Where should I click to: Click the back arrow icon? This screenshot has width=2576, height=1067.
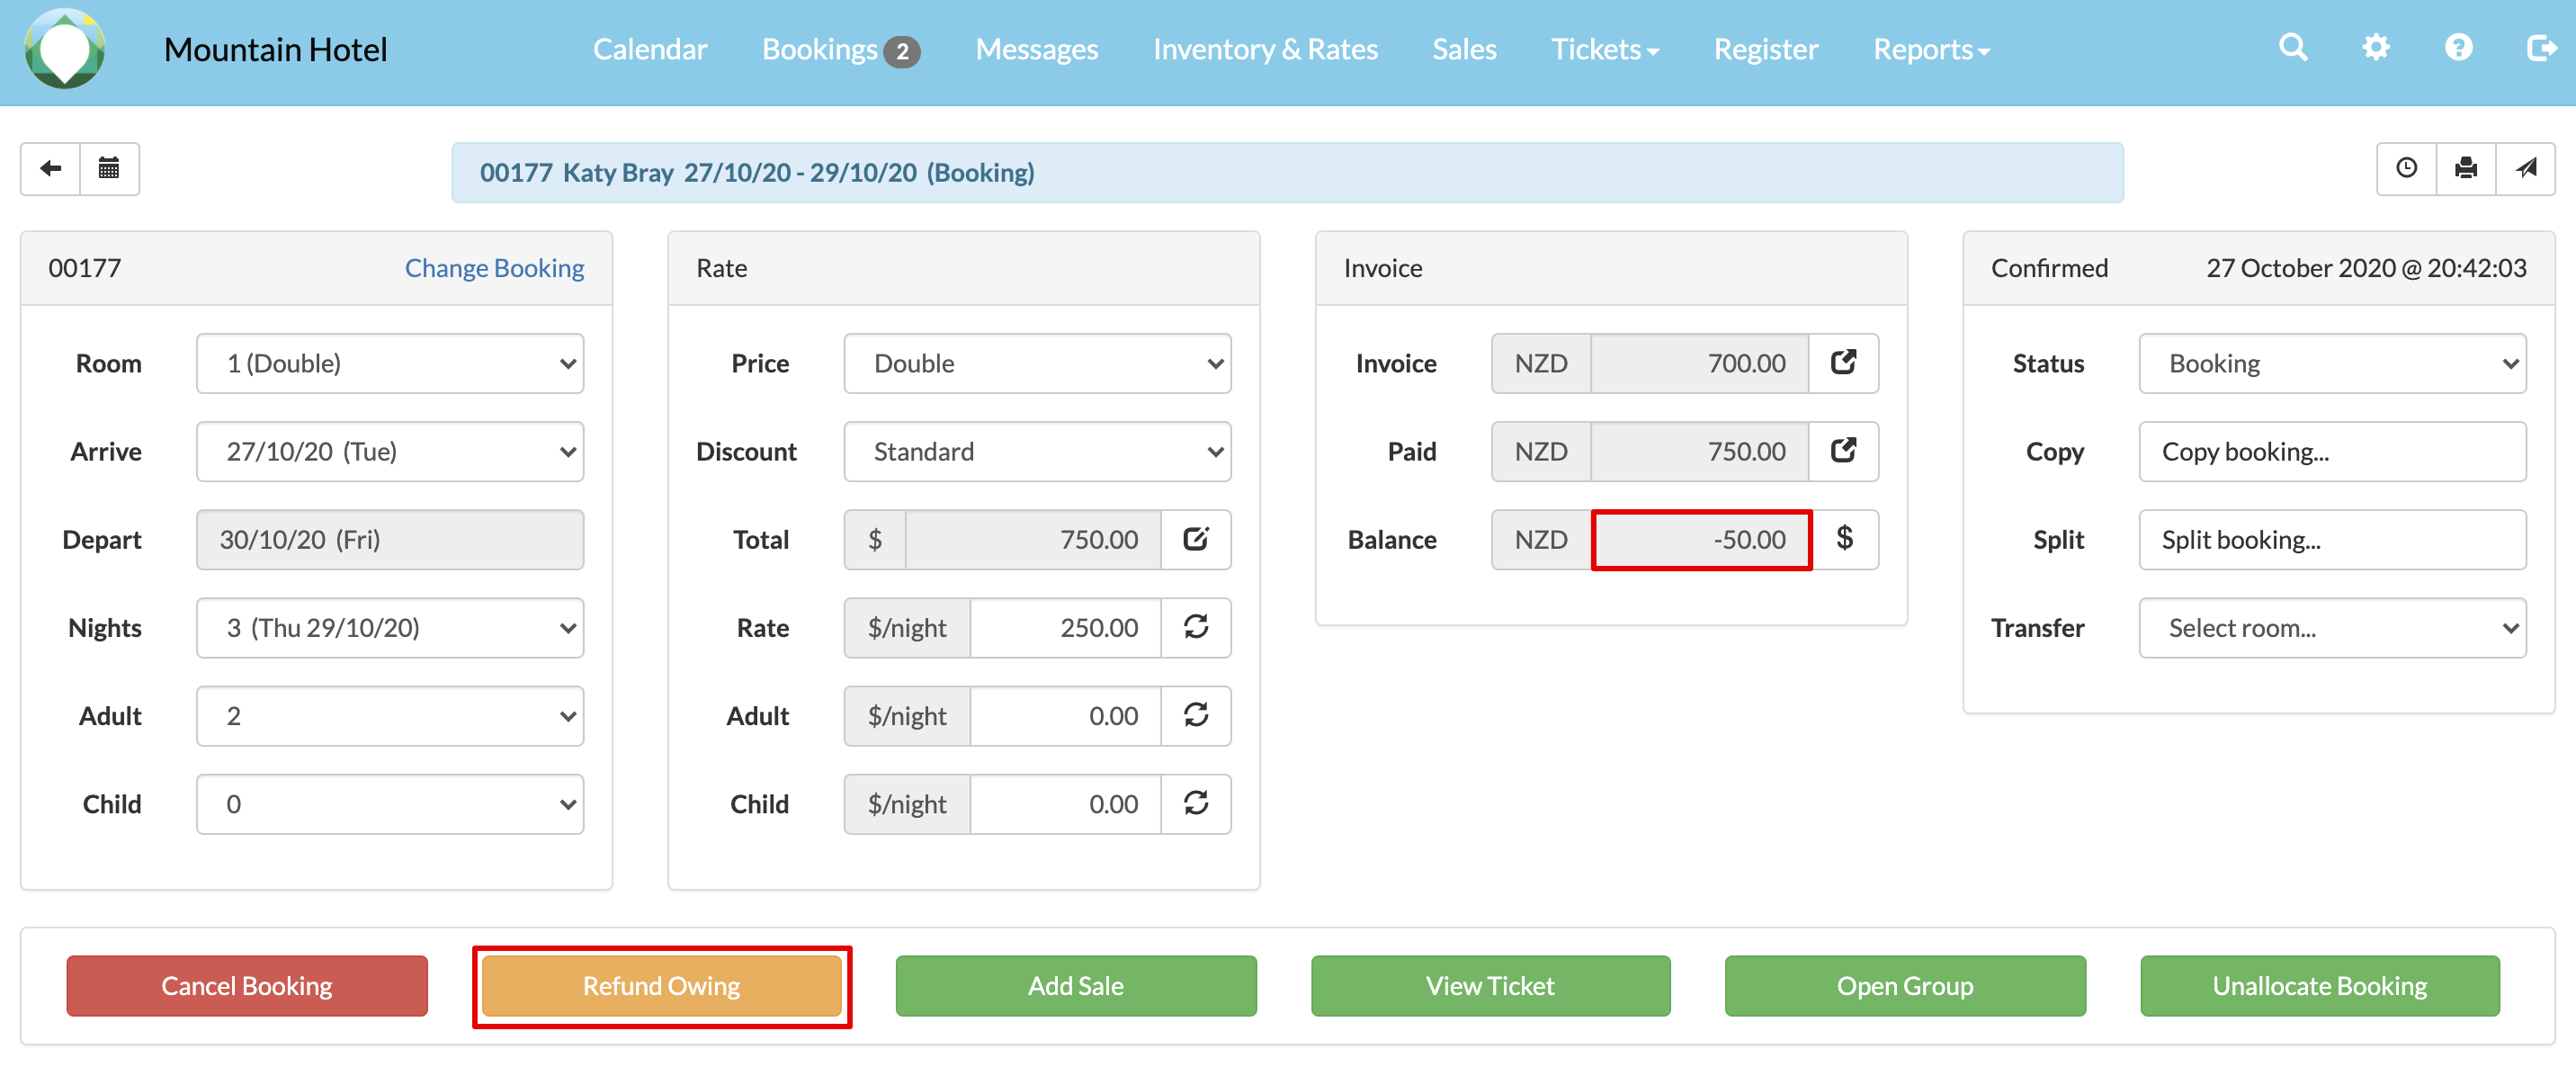pos(50,168)
